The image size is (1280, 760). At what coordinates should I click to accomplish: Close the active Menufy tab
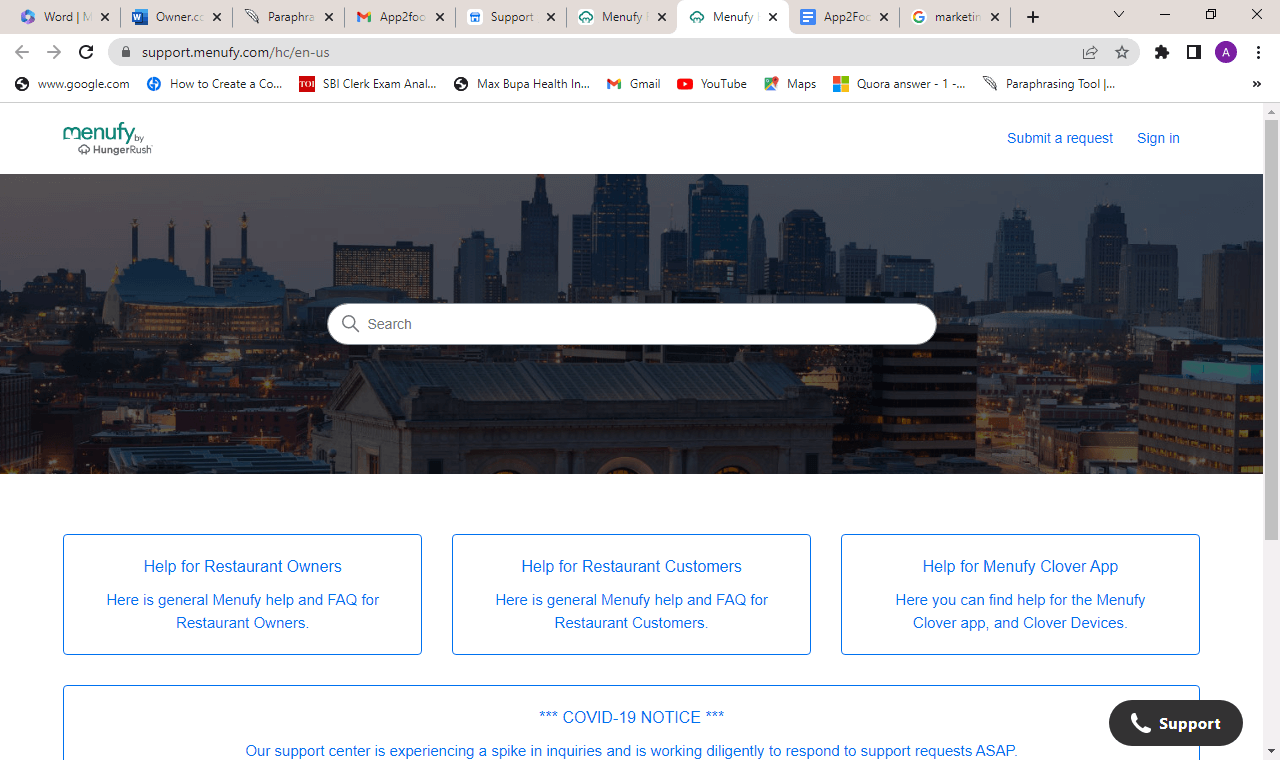click(773, 17)
